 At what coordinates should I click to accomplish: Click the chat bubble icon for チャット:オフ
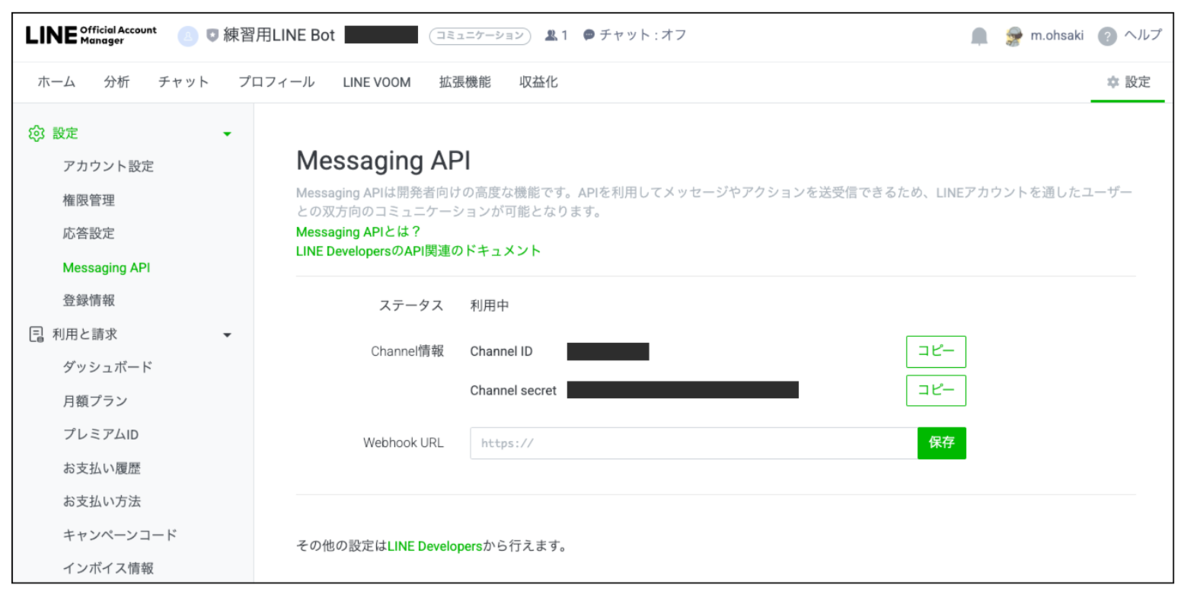589,35
